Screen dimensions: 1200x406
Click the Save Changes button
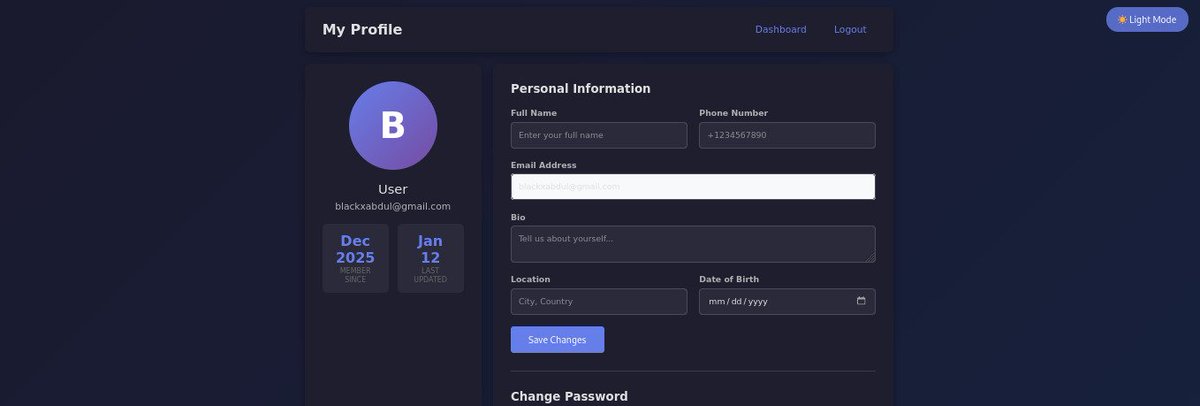tap(557, 340)
